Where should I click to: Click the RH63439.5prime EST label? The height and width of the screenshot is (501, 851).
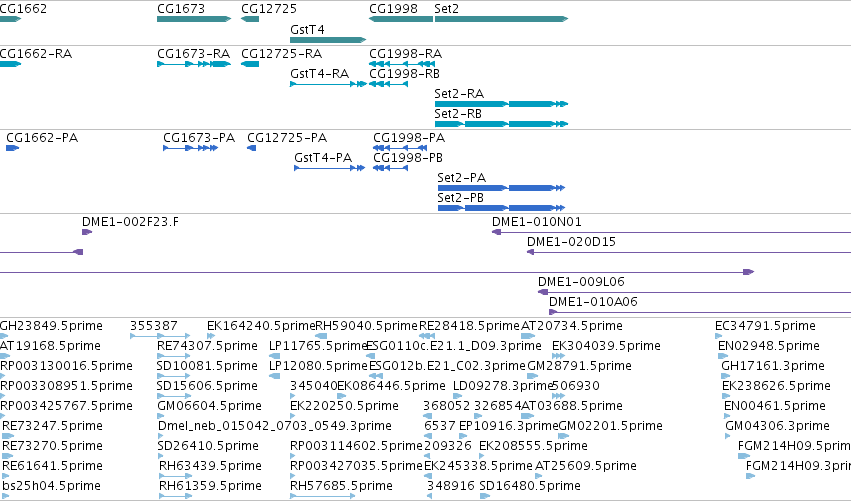210,467
